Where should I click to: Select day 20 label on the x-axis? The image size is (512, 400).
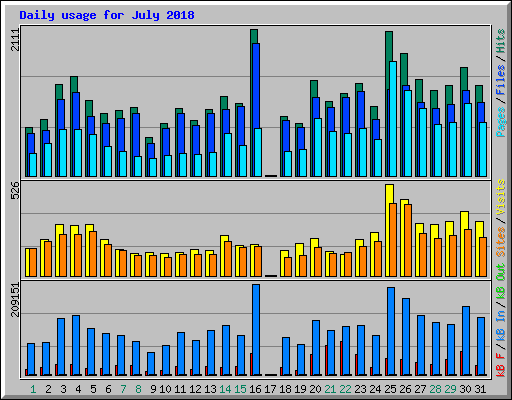click(x=315, y=389)
